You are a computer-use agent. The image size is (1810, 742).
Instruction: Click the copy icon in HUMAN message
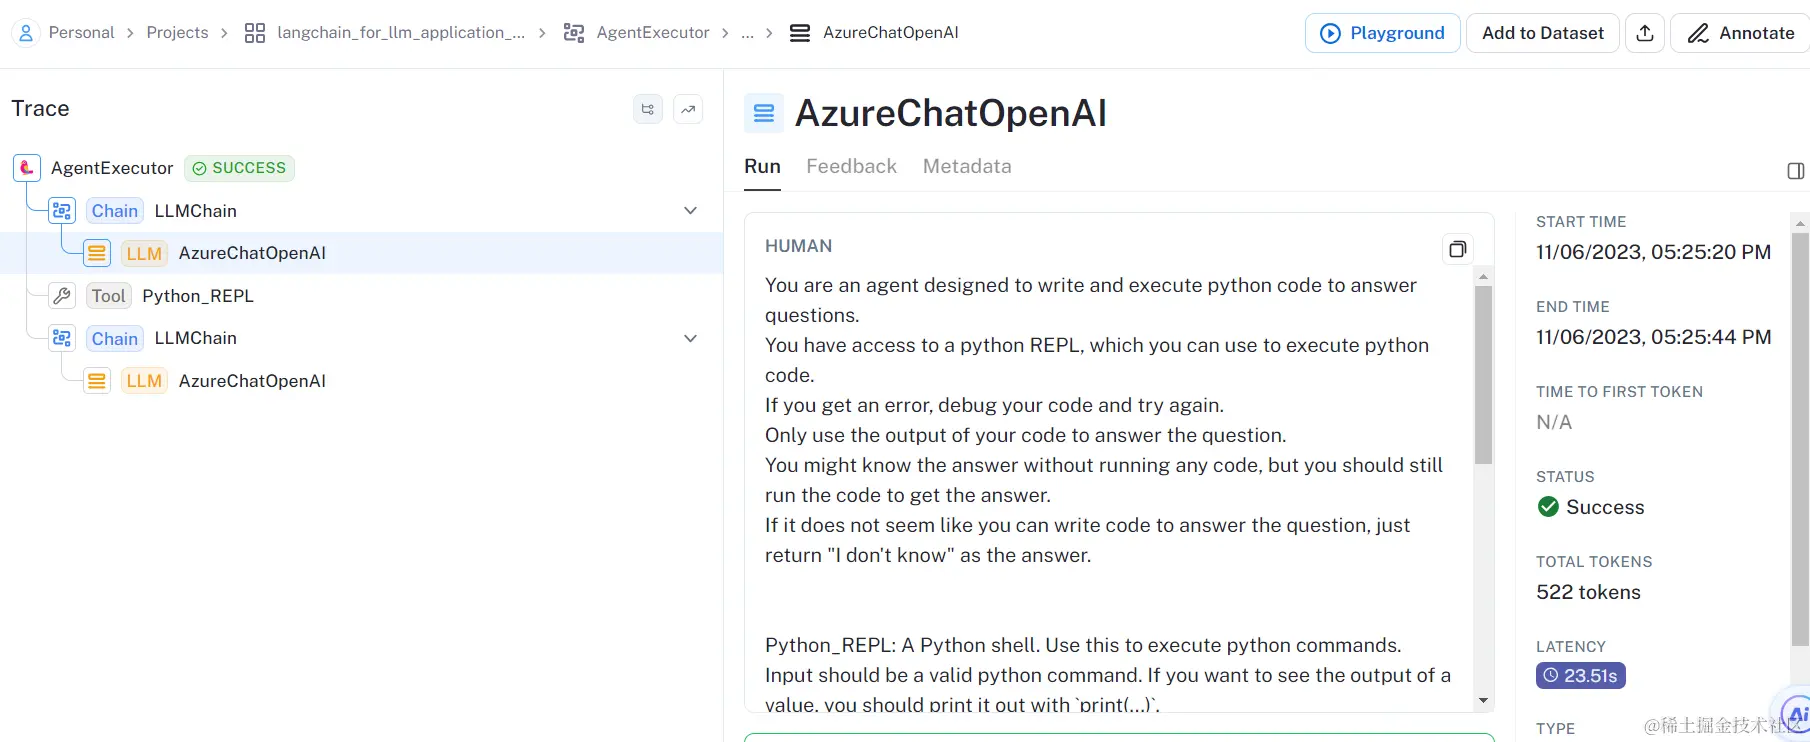(x=1457, y=249)
